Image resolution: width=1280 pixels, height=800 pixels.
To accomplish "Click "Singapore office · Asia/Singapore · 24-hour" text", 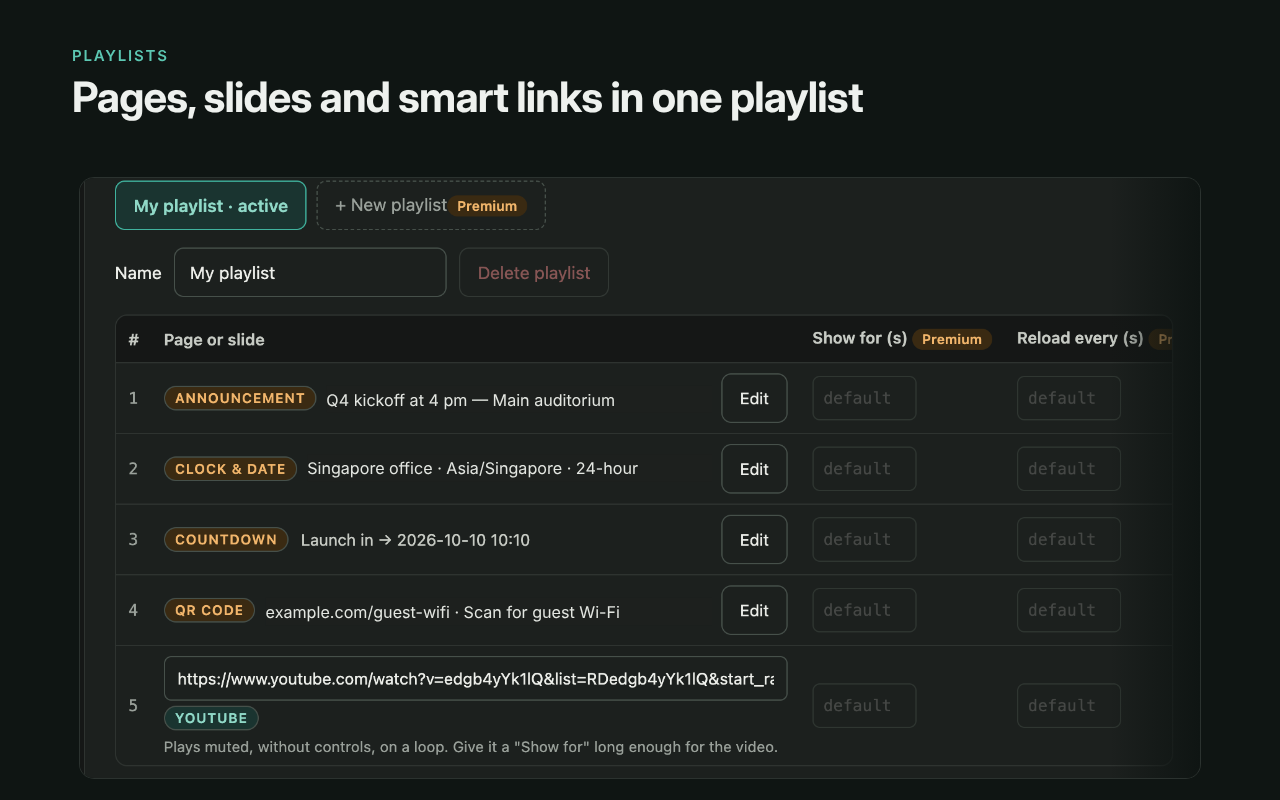I will click(x=472, y=469).
